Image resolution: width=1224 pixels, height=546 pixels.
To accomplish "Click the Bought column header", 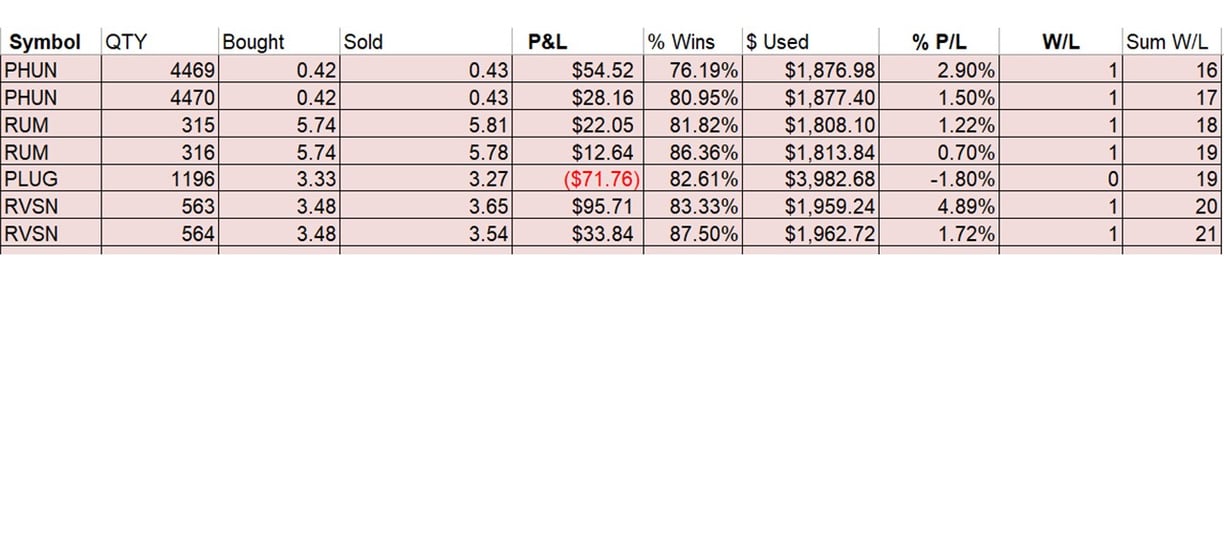I will [x=254, y=42].
